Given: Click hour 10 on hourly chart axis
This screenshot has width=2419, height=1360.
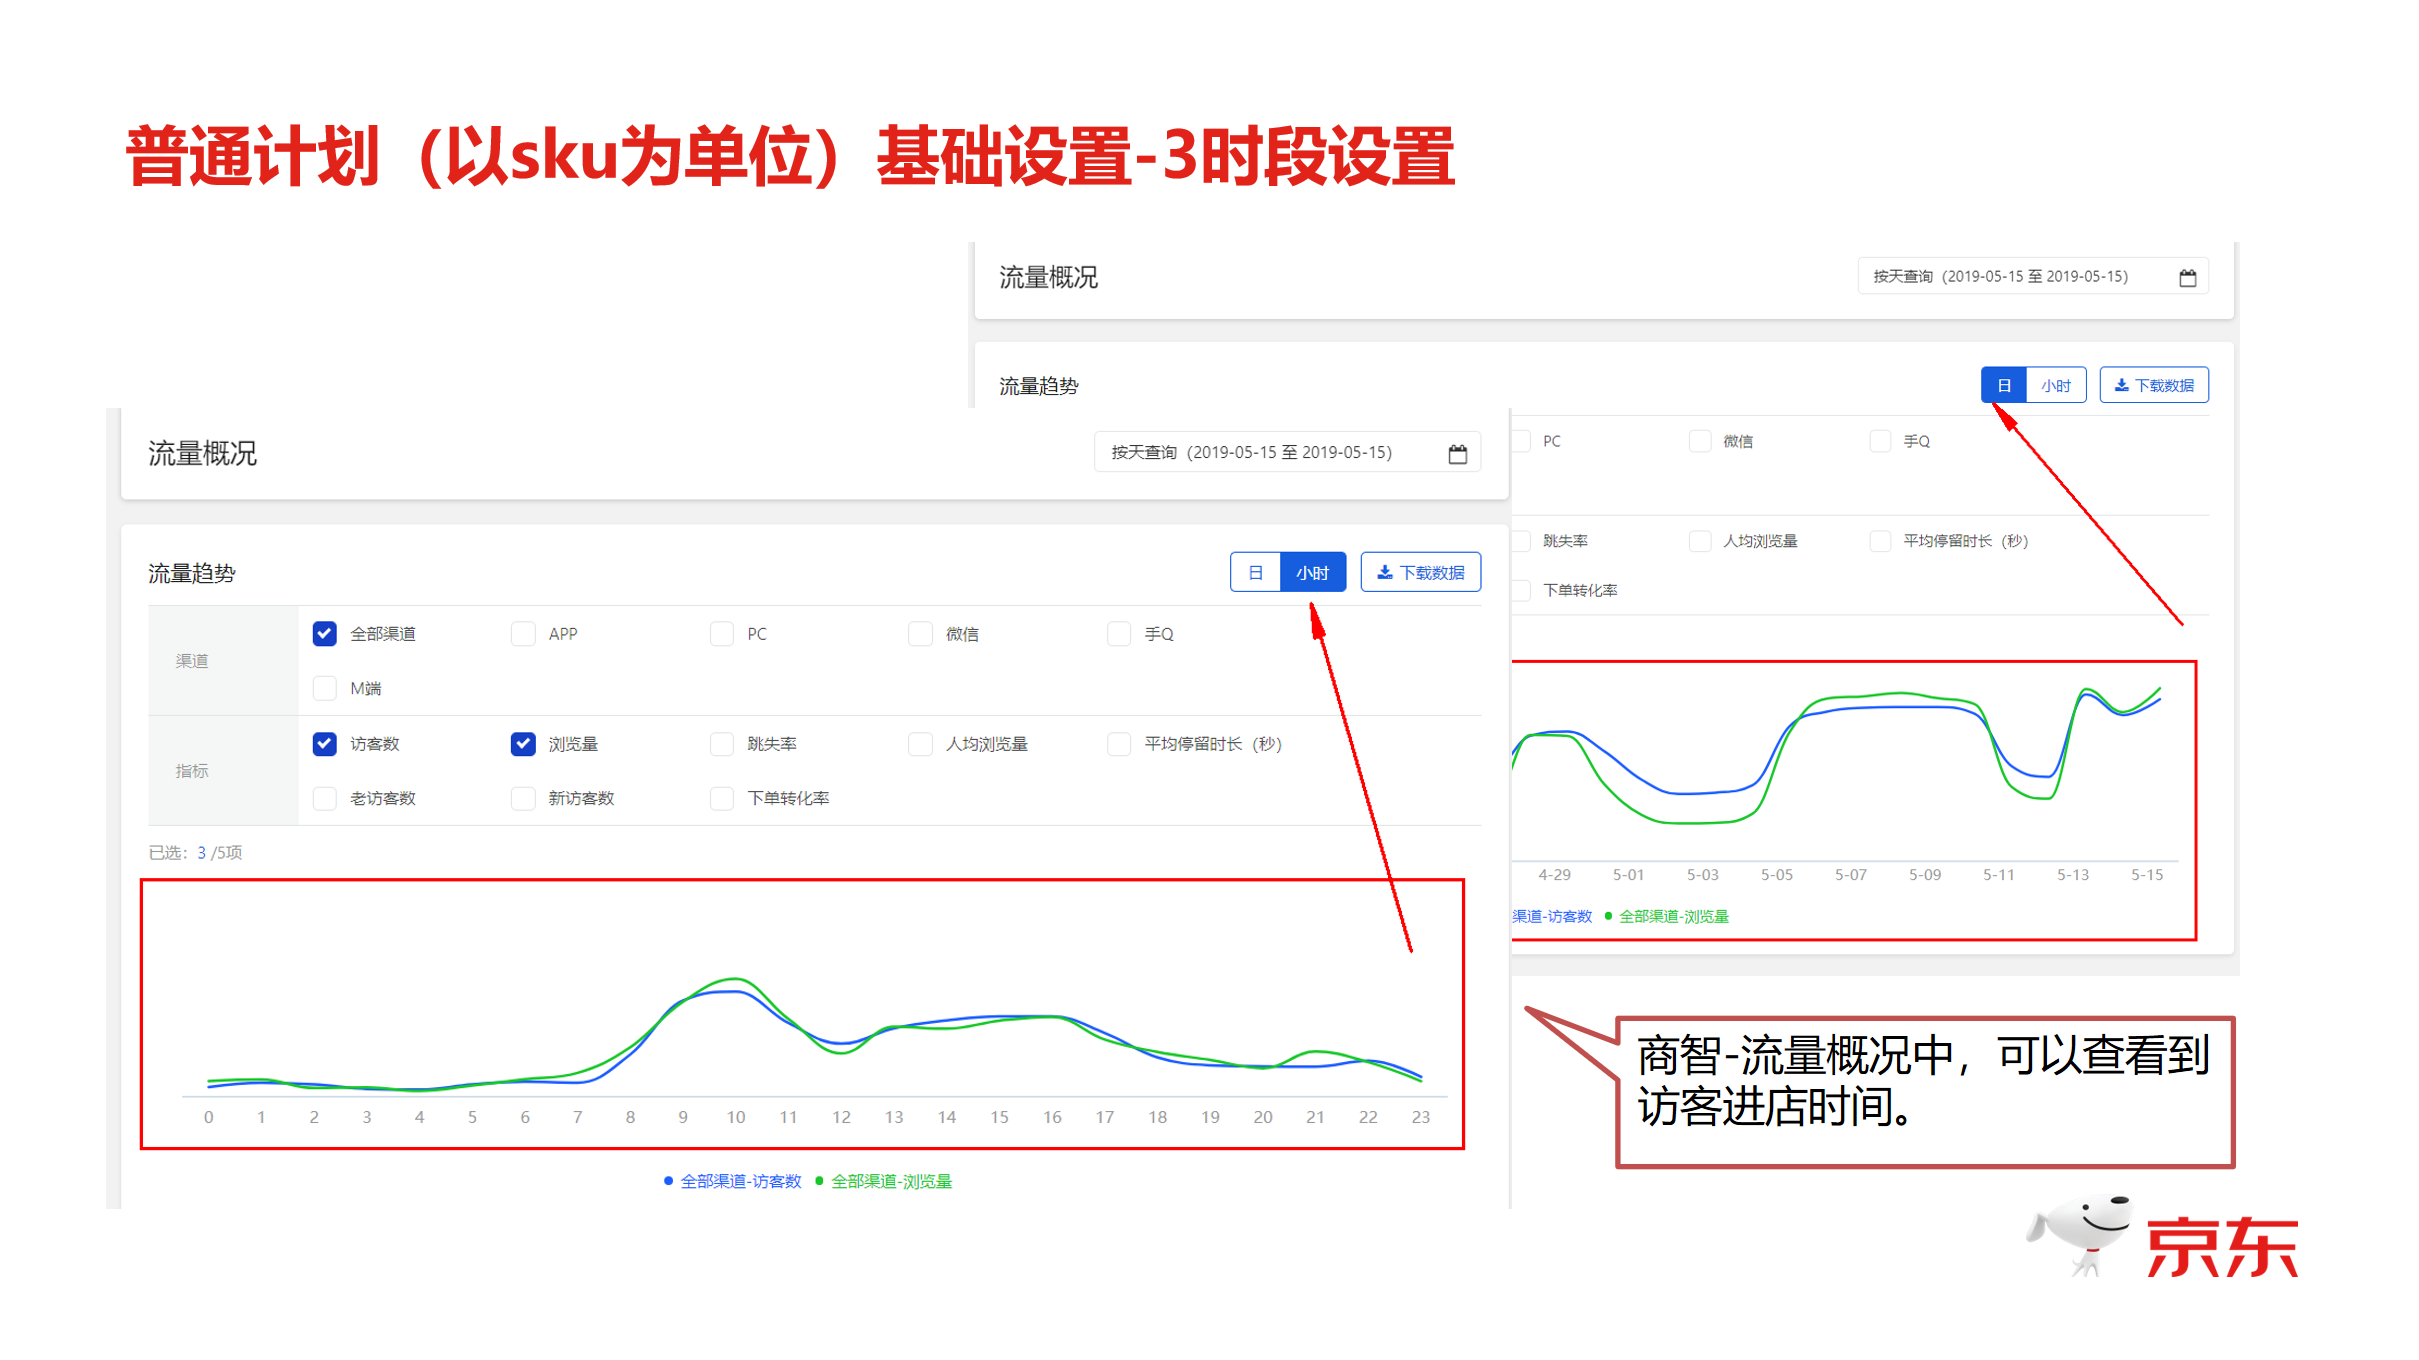Looking at the screenshot, I should tap(735, 1117).
